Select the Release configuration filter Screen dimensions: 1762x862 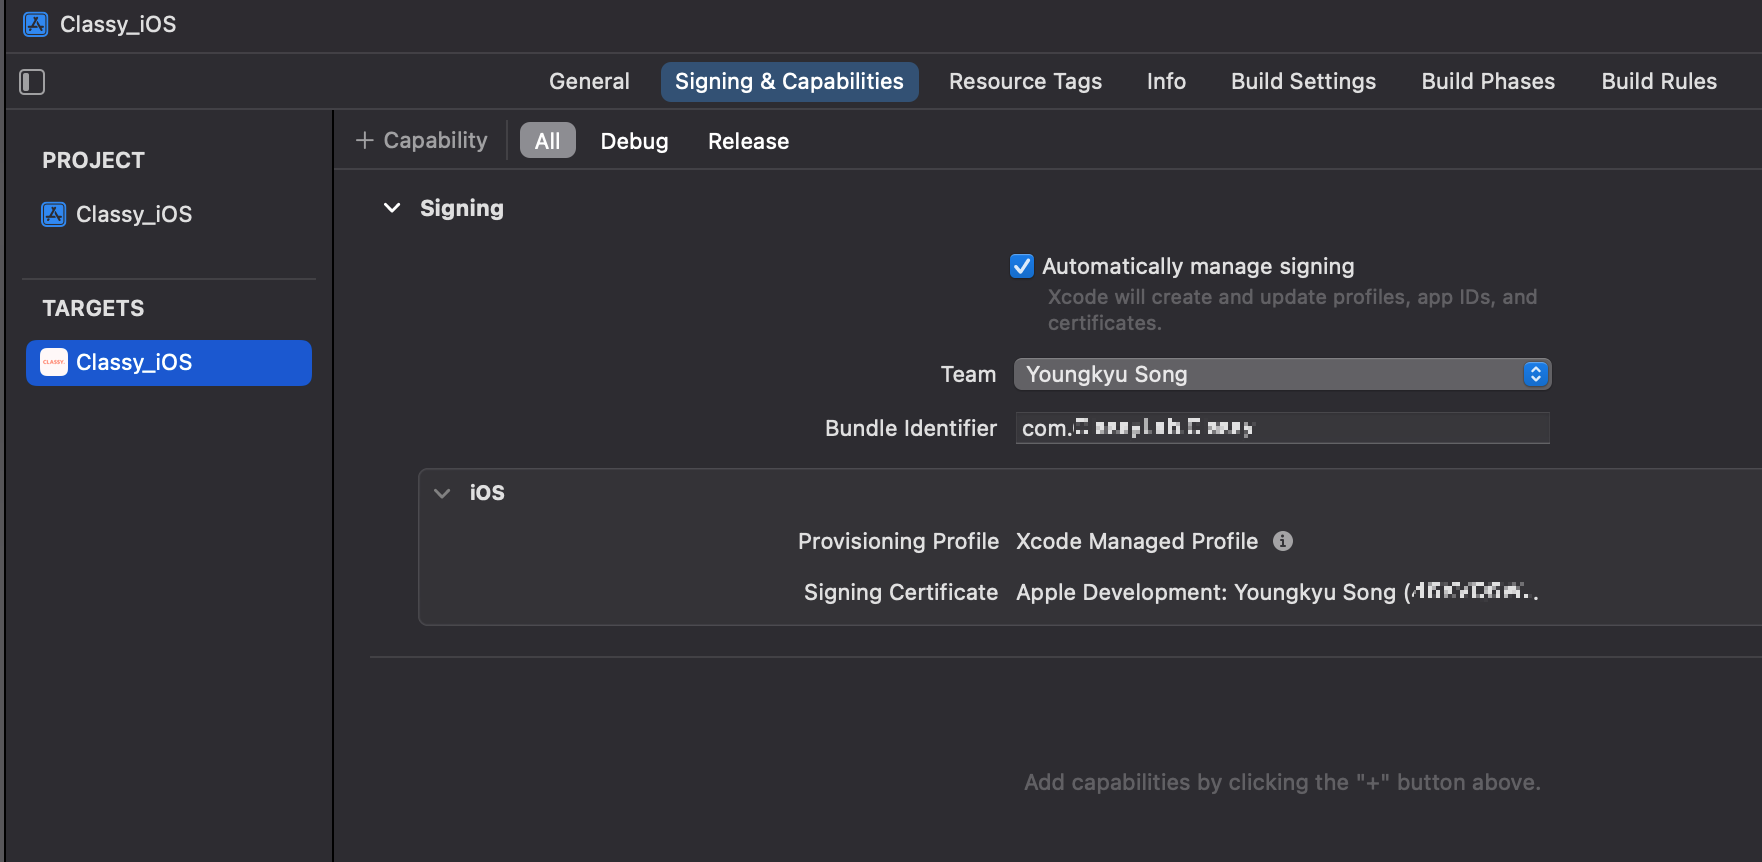[x=748, y=141]
